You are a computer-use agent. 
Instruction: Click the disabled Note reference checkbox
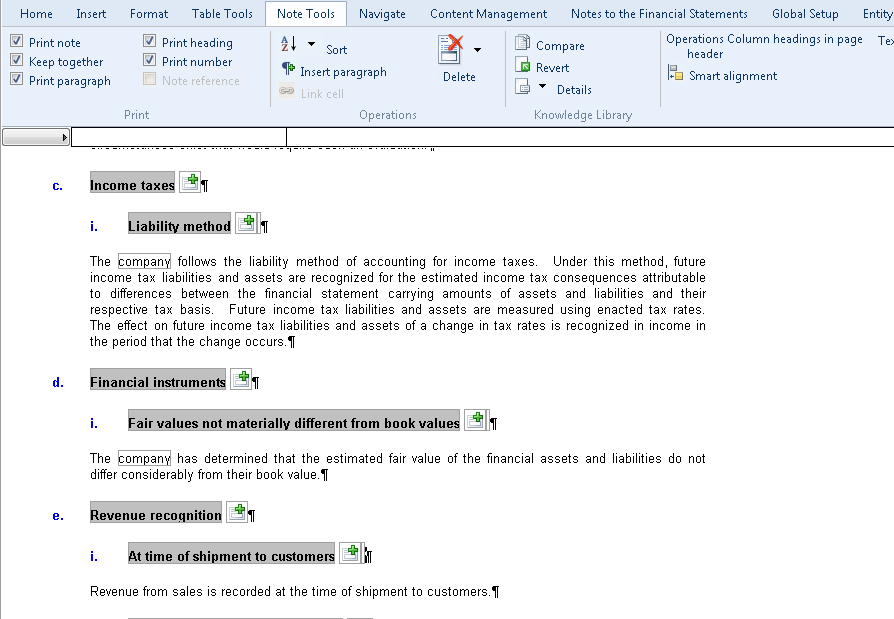point(149,79)
